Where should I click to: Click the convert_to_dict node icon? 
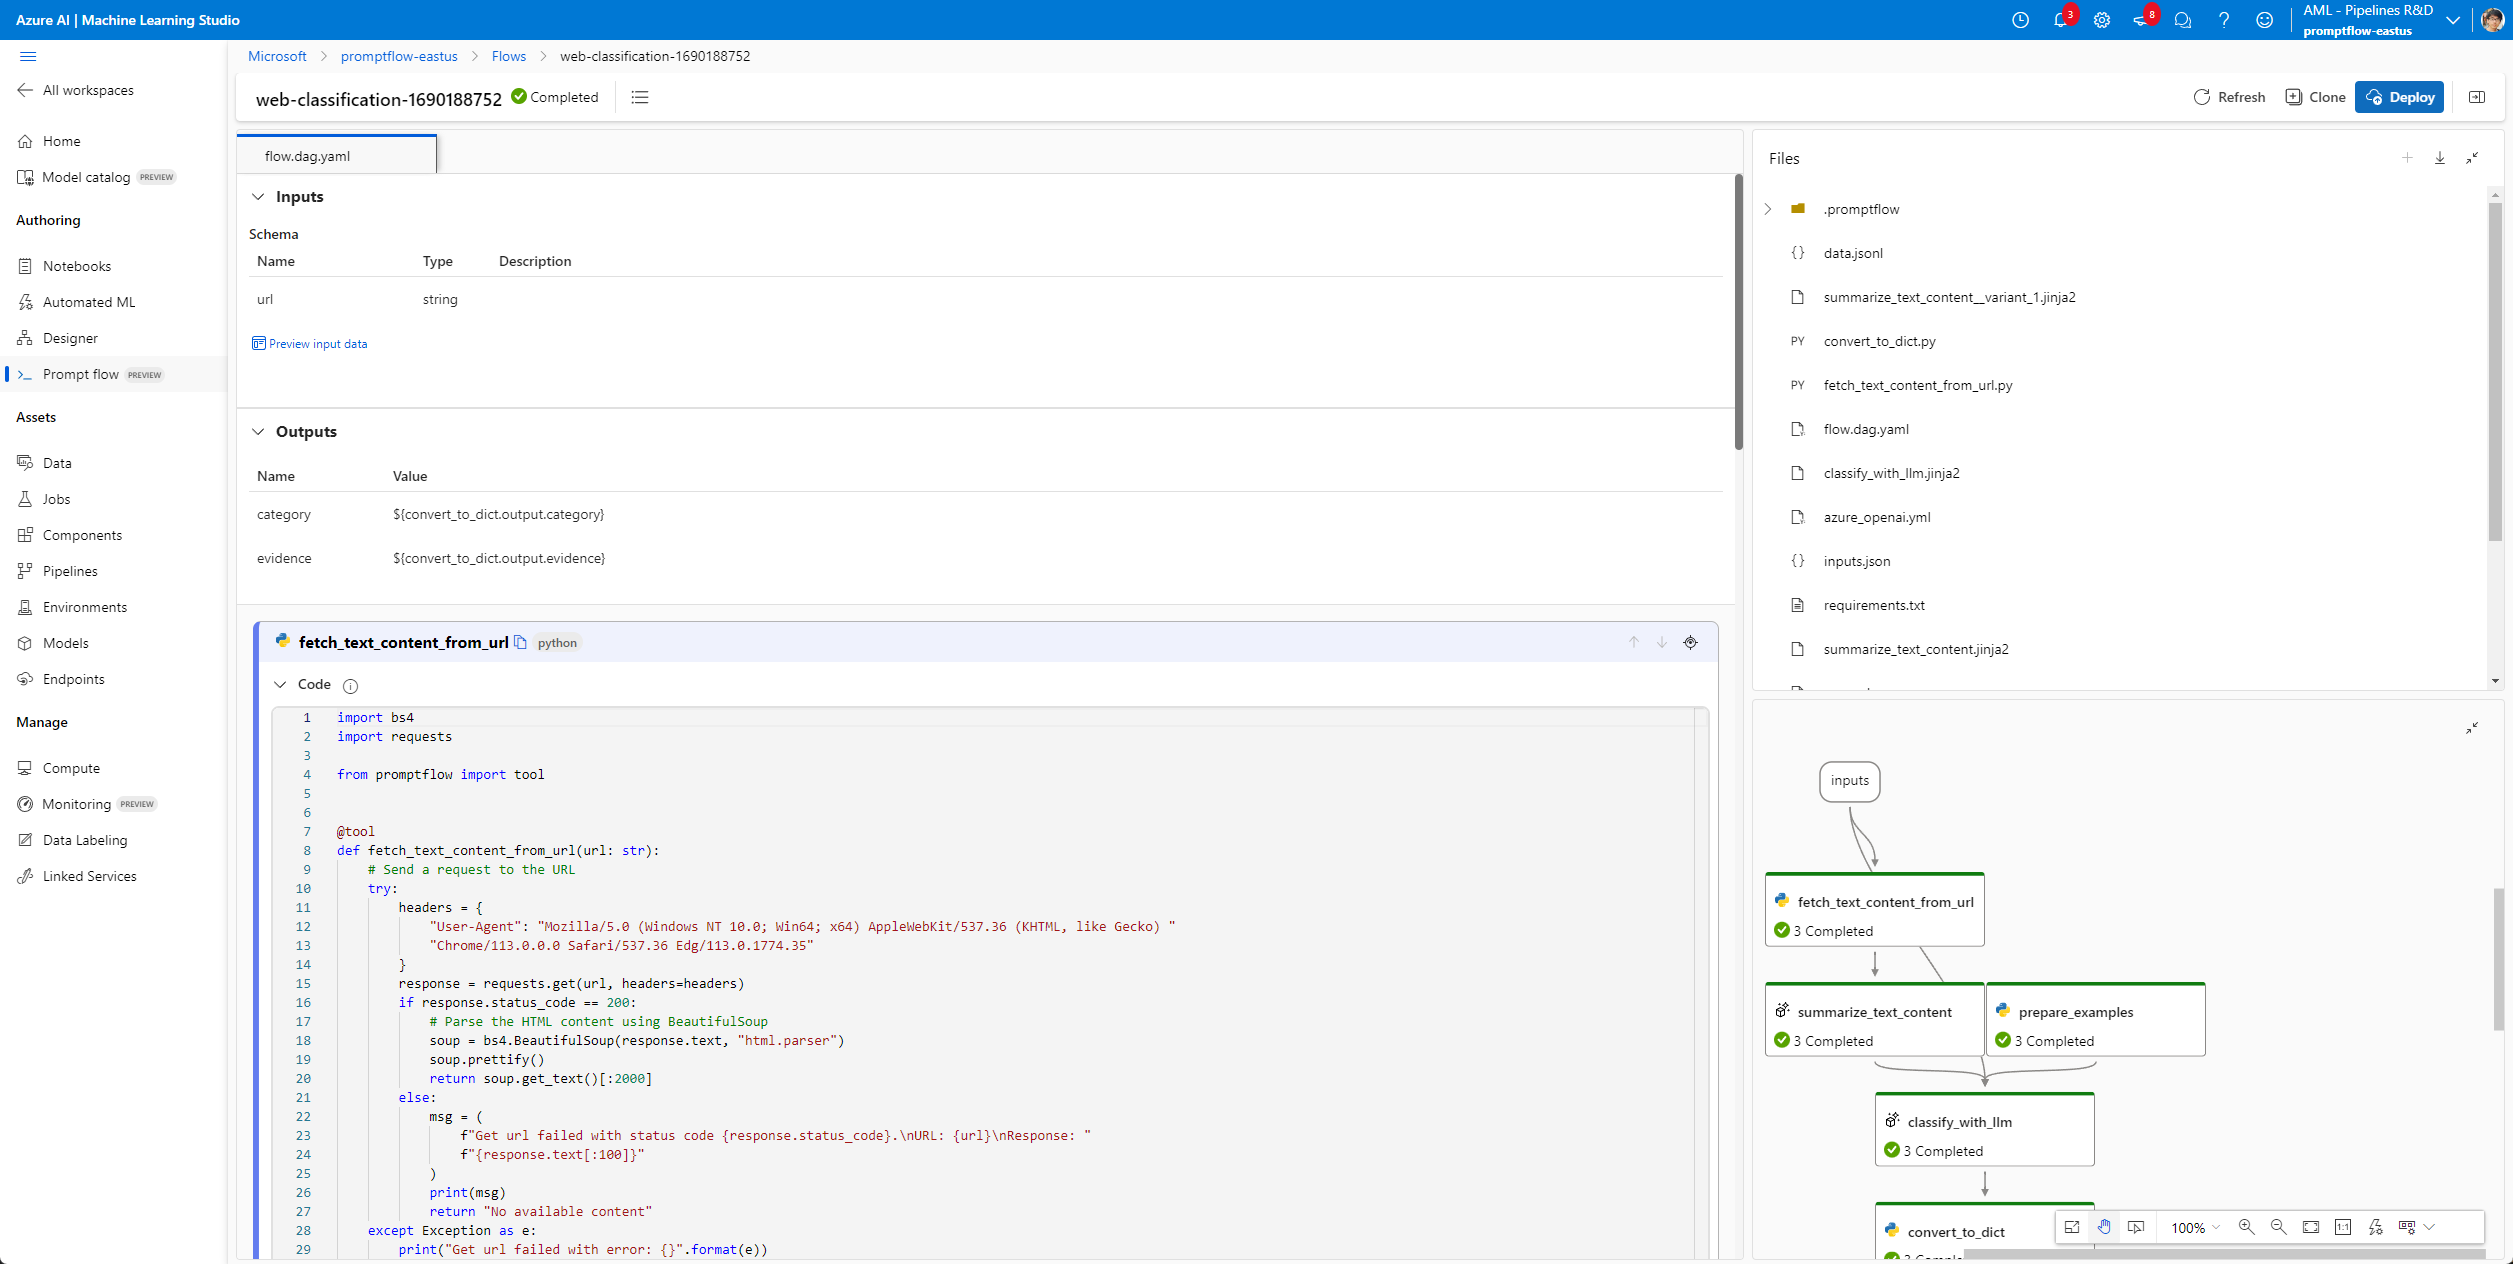pyautogui.click(x=1891, y=1230)
